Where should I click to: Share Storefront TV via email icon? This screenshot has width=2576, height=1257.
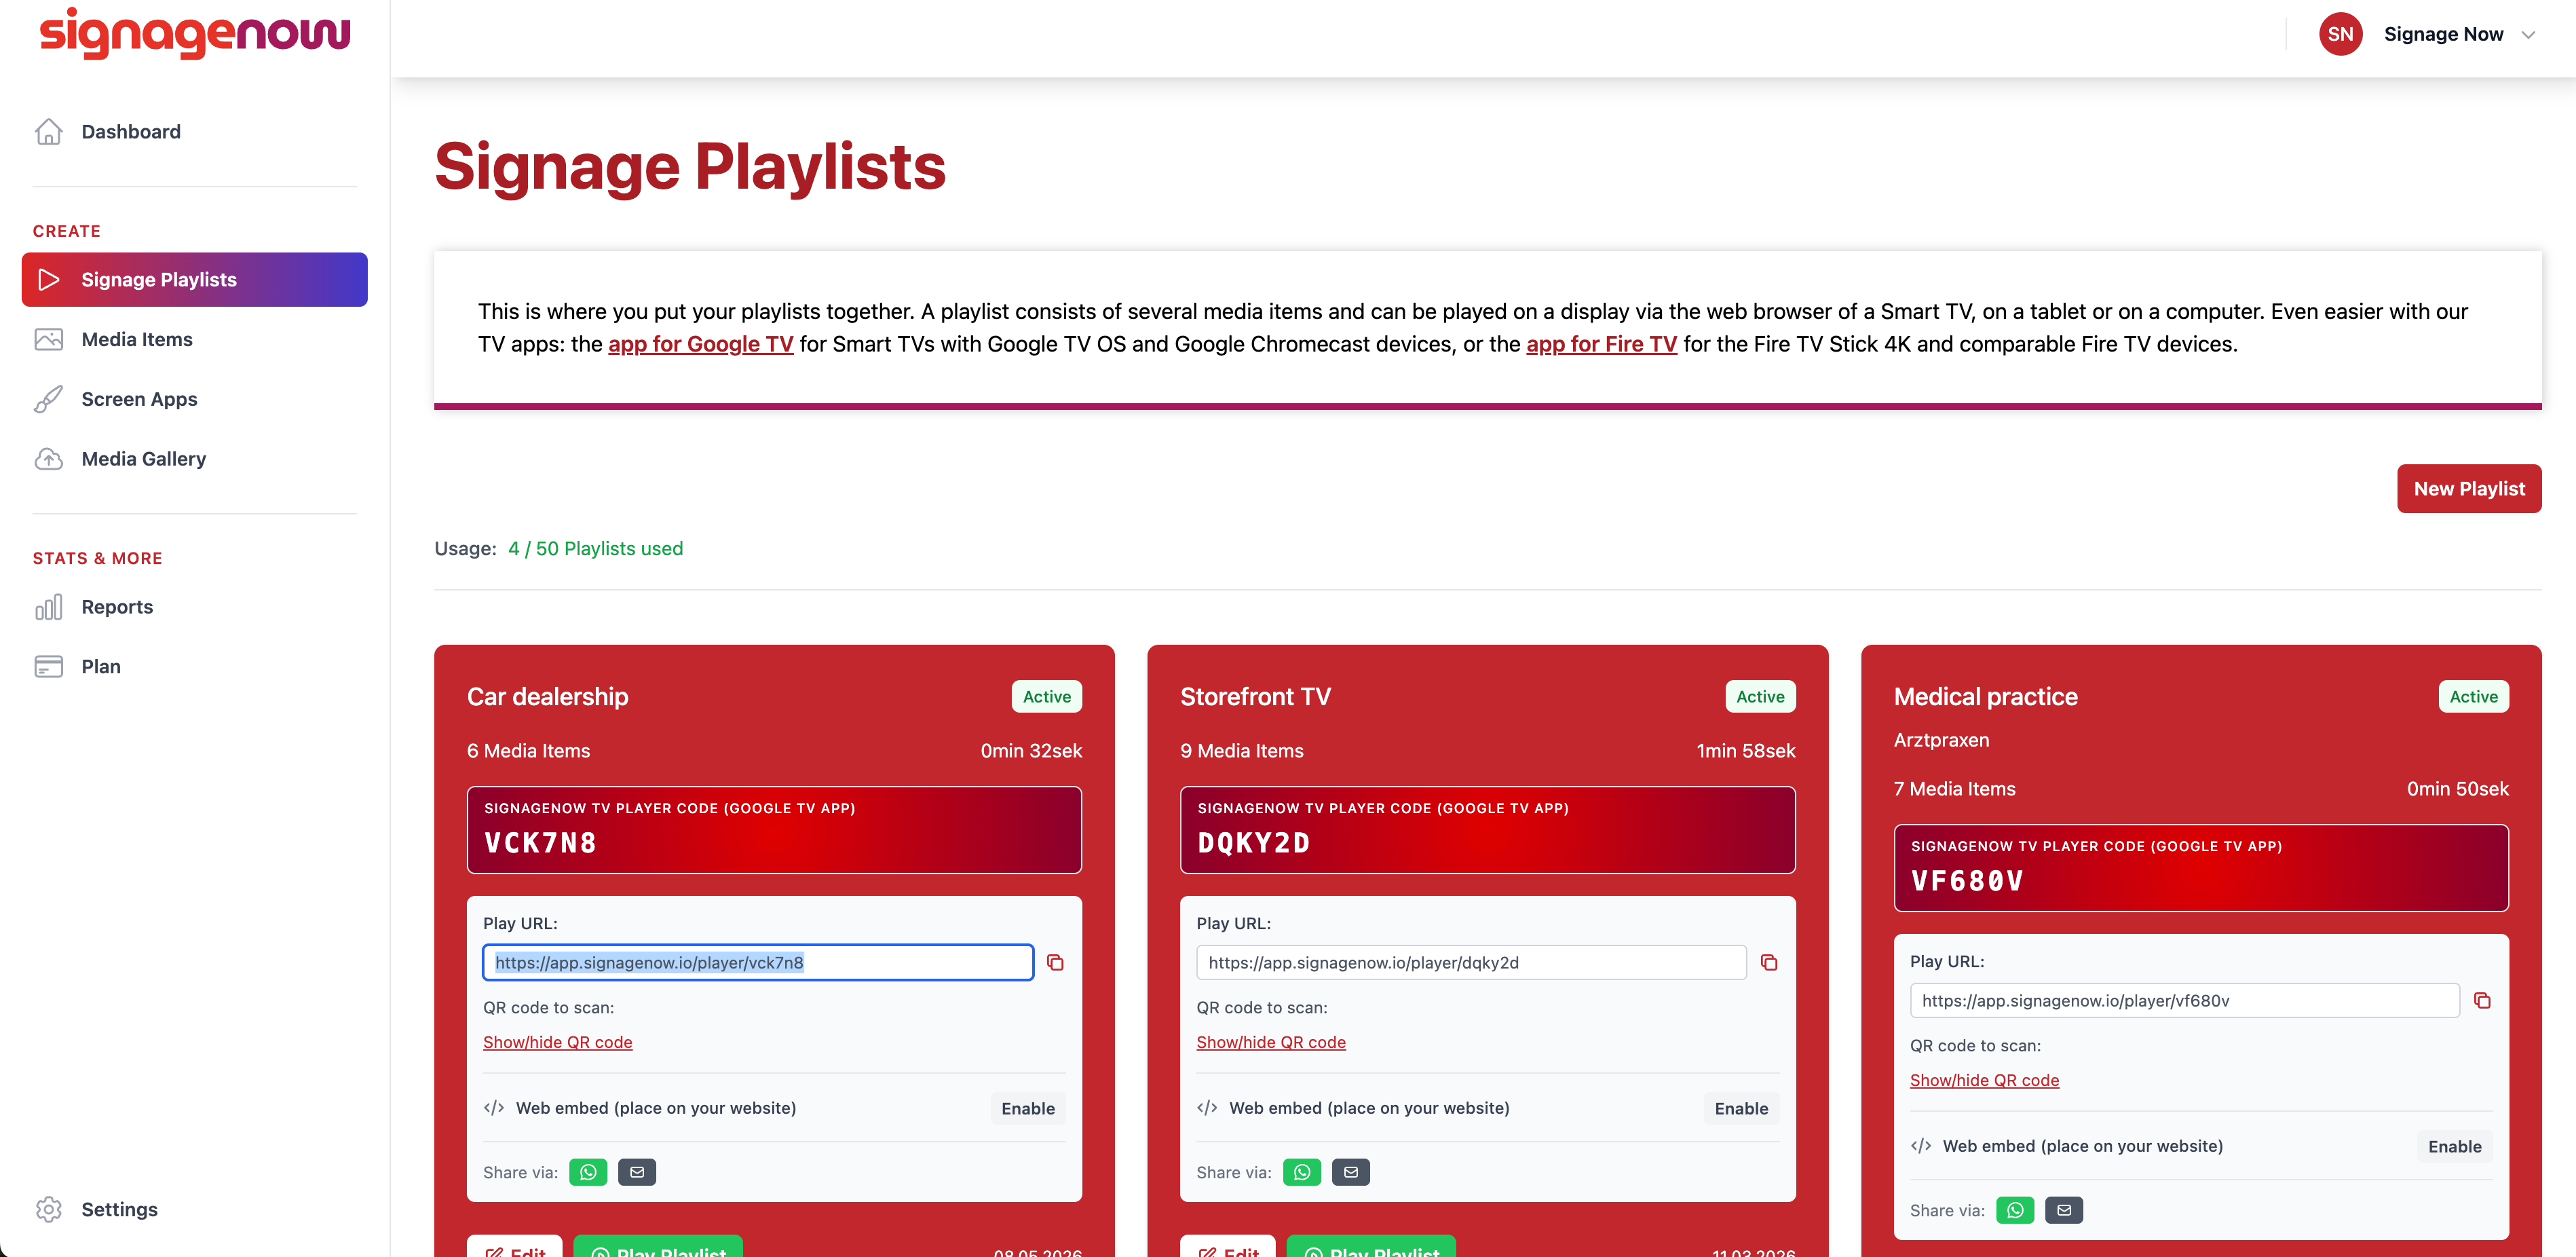pos(1350,1172)
